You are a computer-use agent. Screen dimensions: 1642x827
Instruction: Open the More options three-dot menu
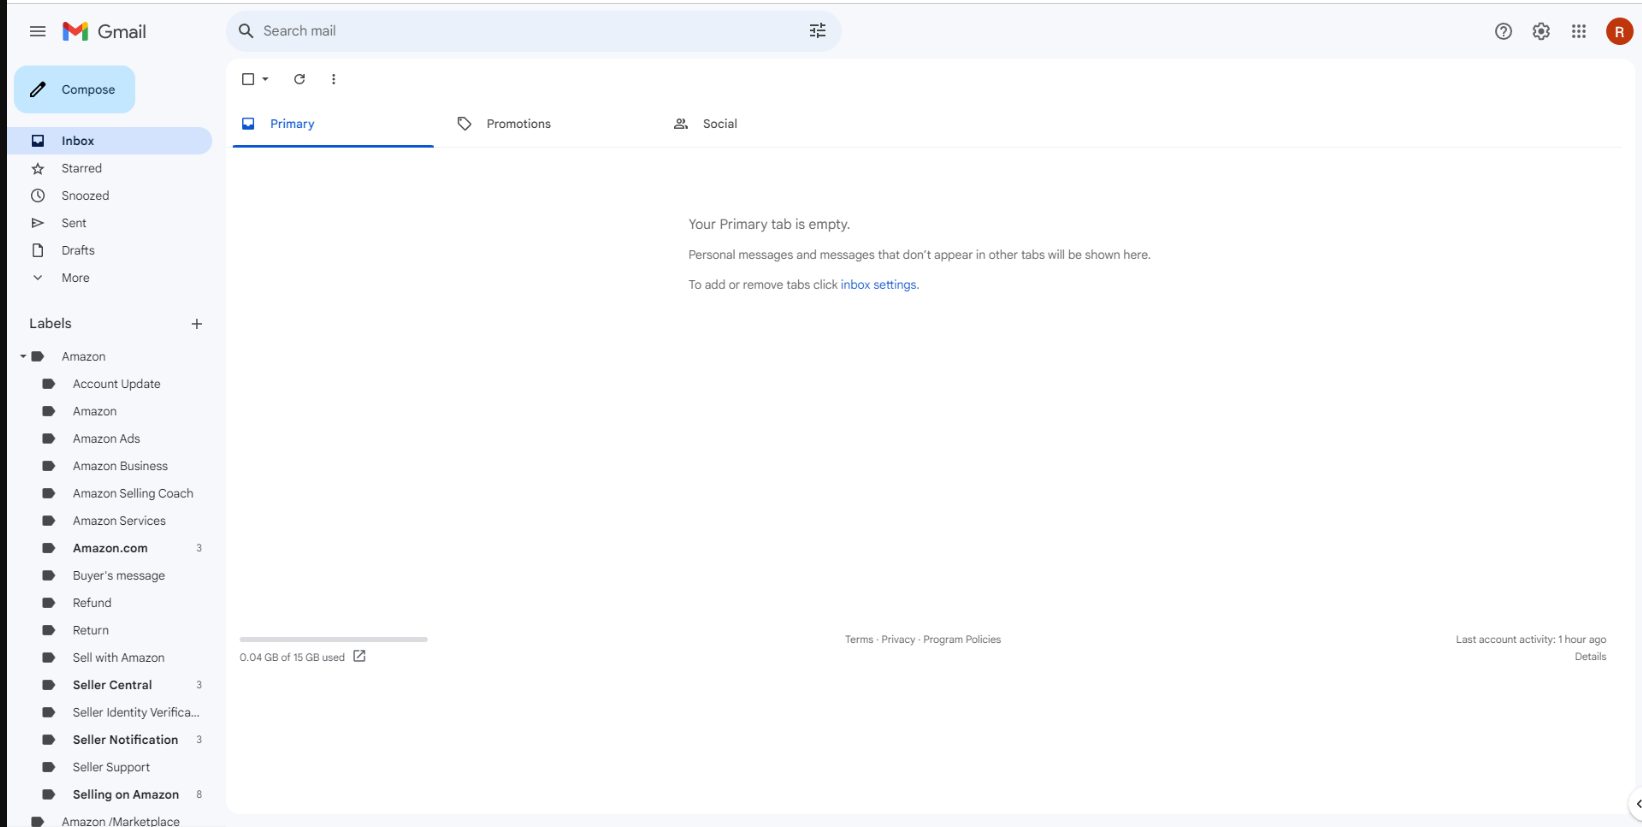point(334,79)
